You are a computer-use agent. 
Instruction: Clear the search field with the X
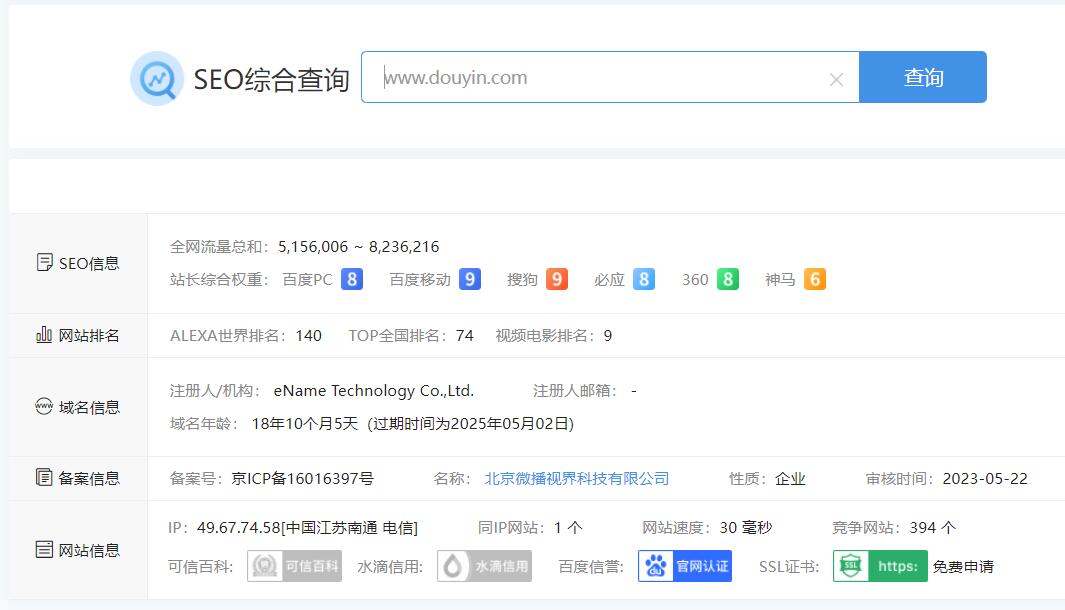pos(836,77)
